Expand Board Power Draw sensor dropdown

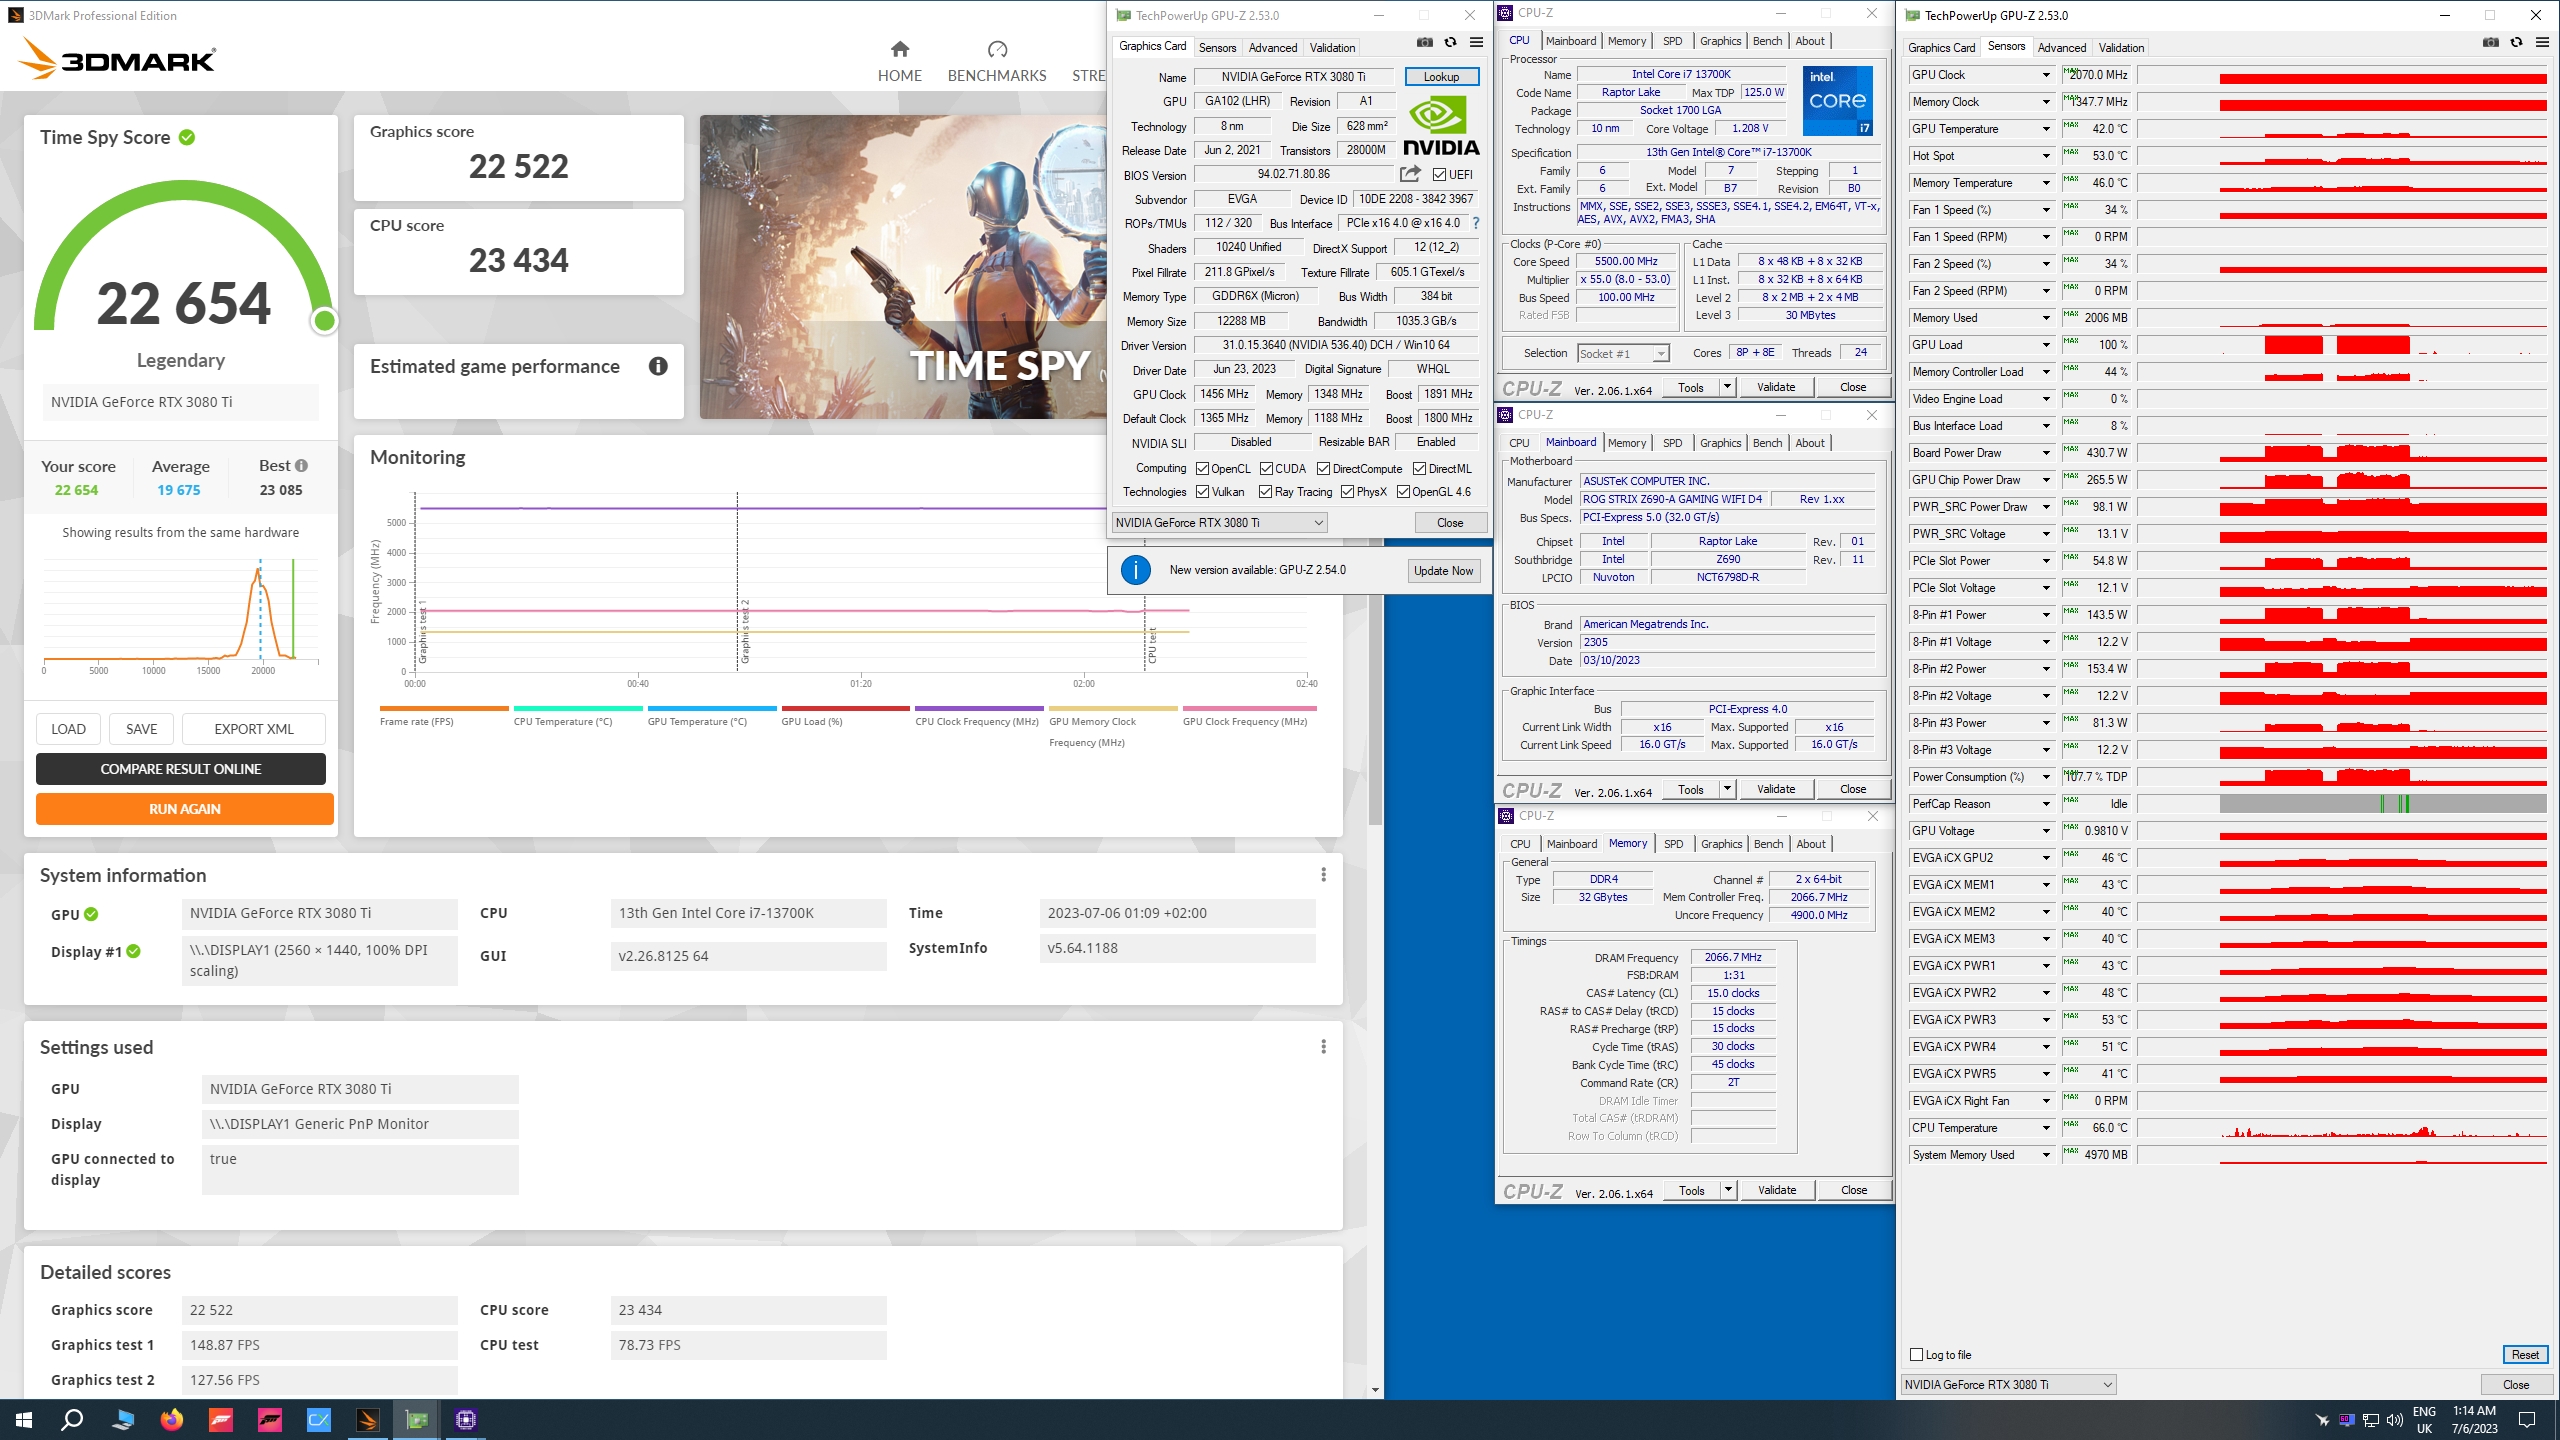pos(2046,453)
